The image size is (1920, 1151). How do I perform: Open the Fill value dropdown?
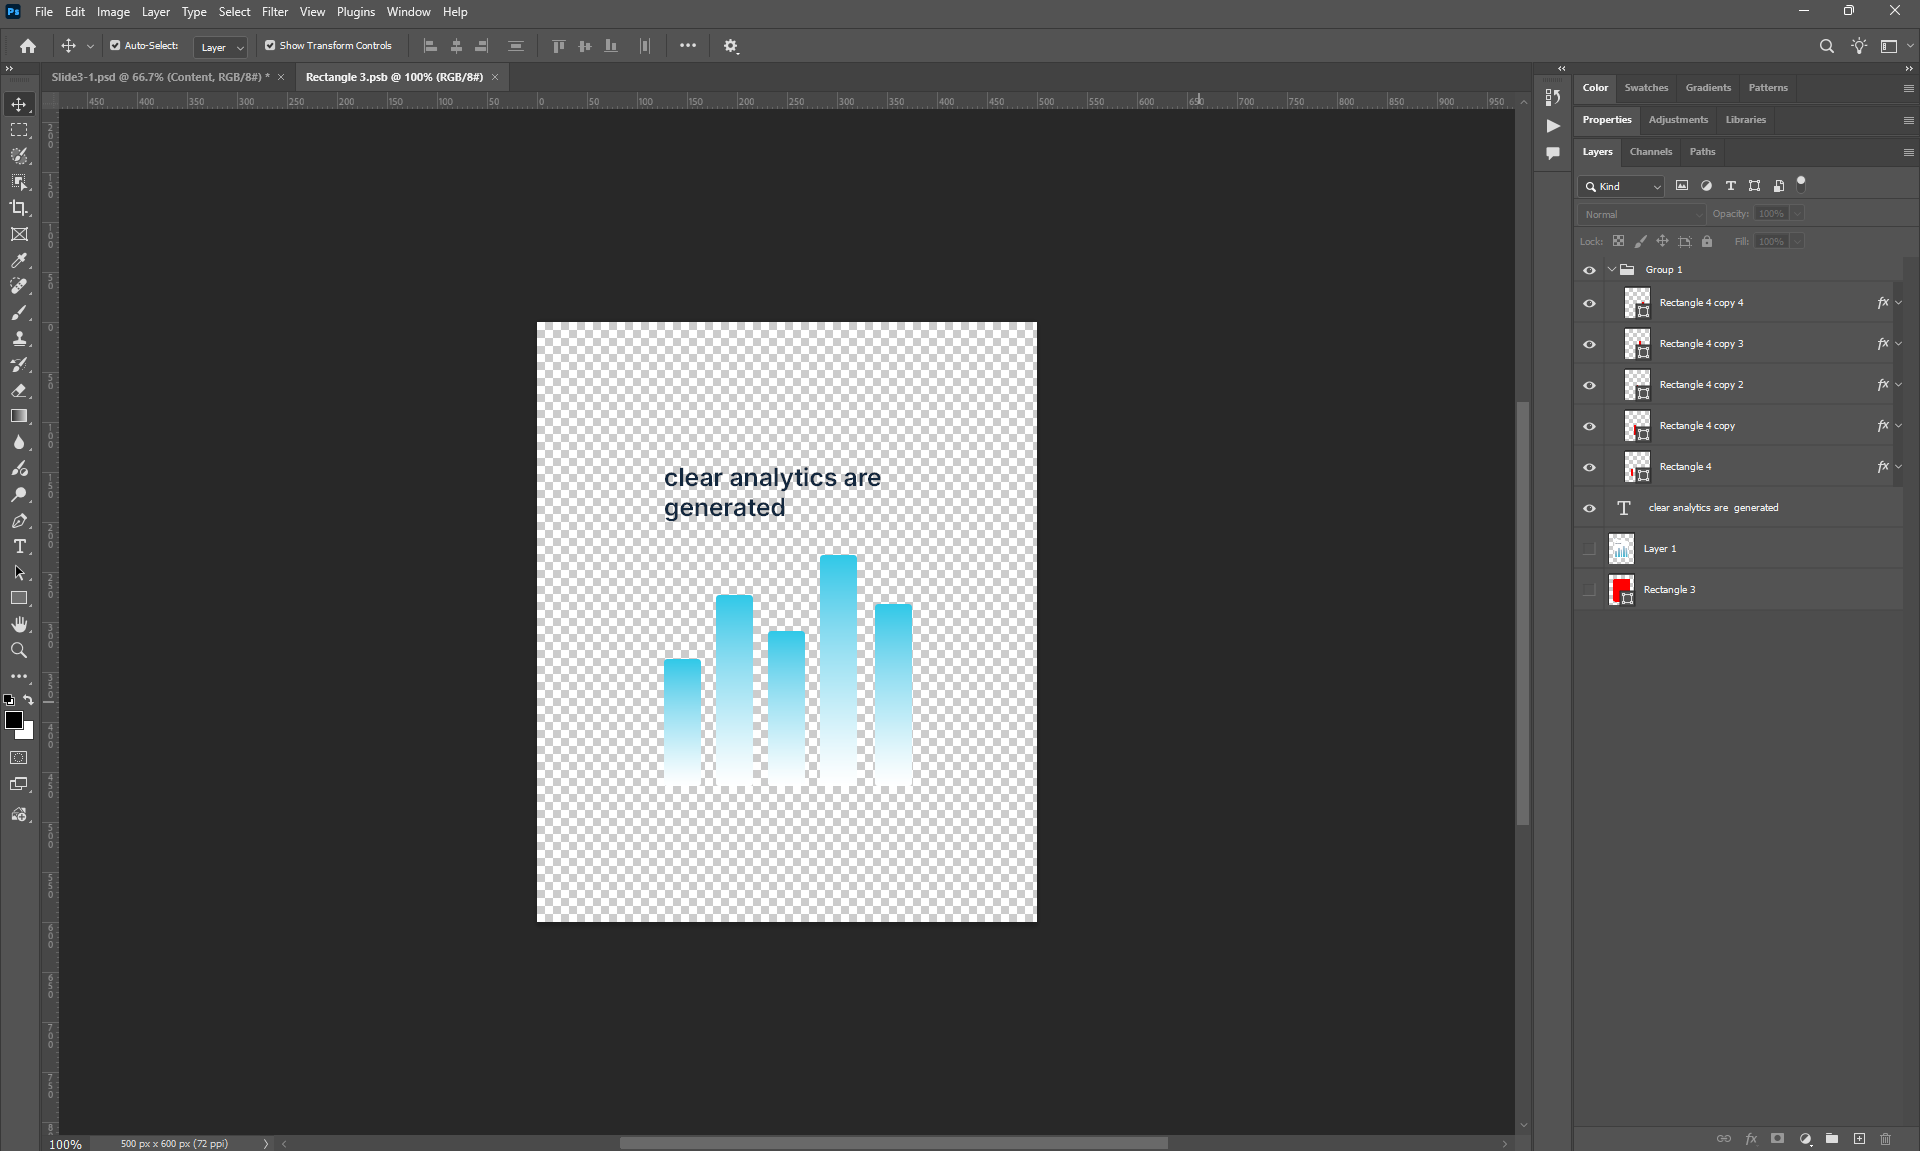pos(1797,242)
